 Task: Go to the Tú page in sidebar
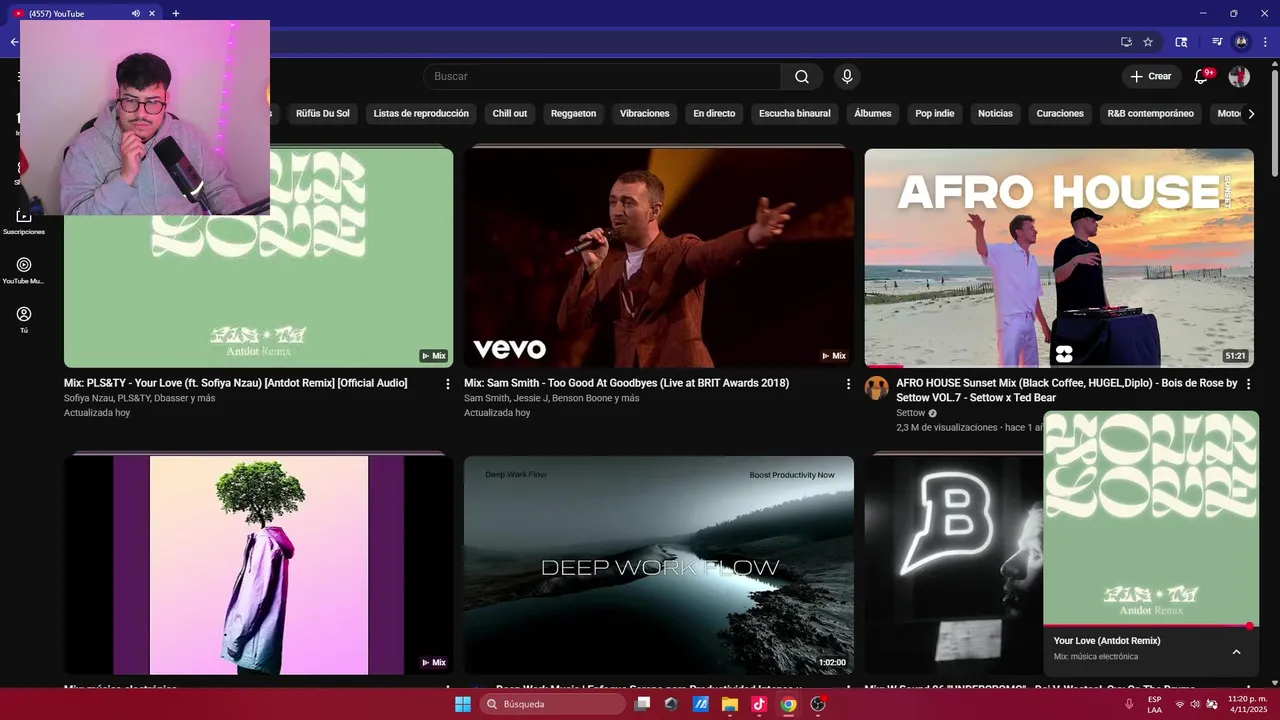24,320
